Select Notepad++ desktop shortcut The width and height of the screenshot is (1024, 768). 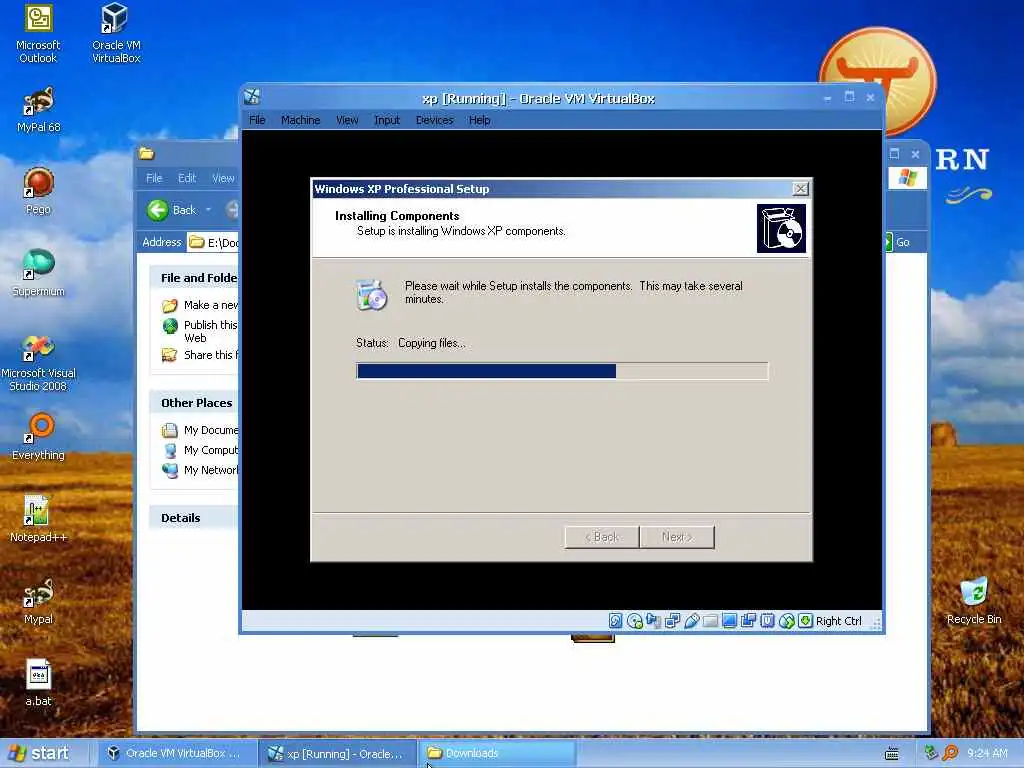click(x=38, y=519)
